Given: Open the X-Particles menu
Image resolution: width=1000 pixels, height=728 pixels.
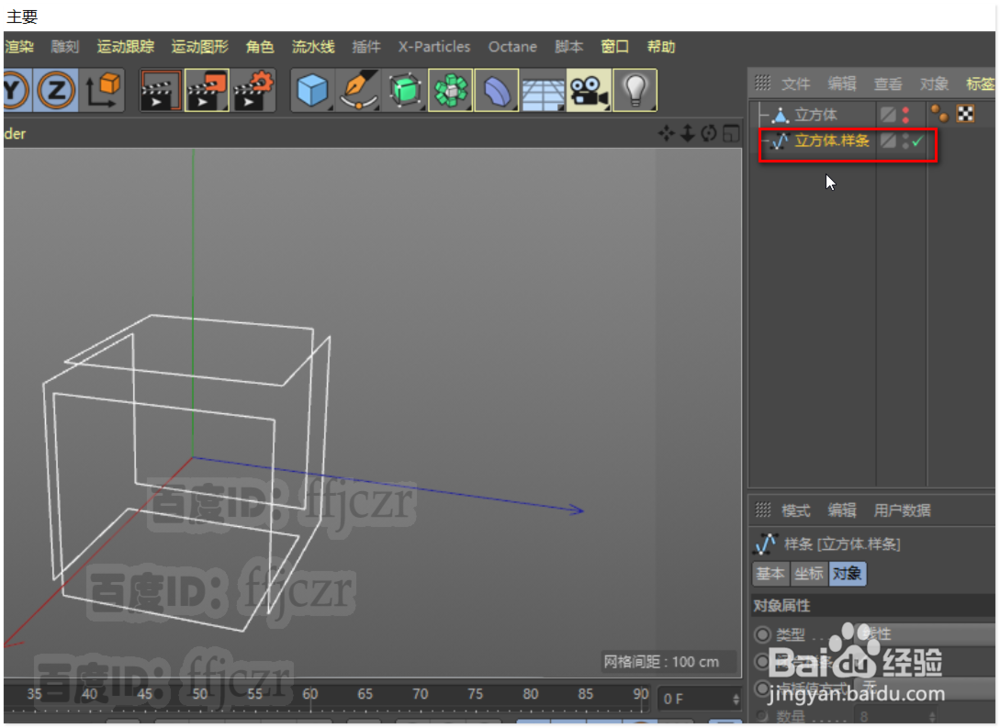Looking at the screenshot, I should pyautogui.click(x=434, y=47).
